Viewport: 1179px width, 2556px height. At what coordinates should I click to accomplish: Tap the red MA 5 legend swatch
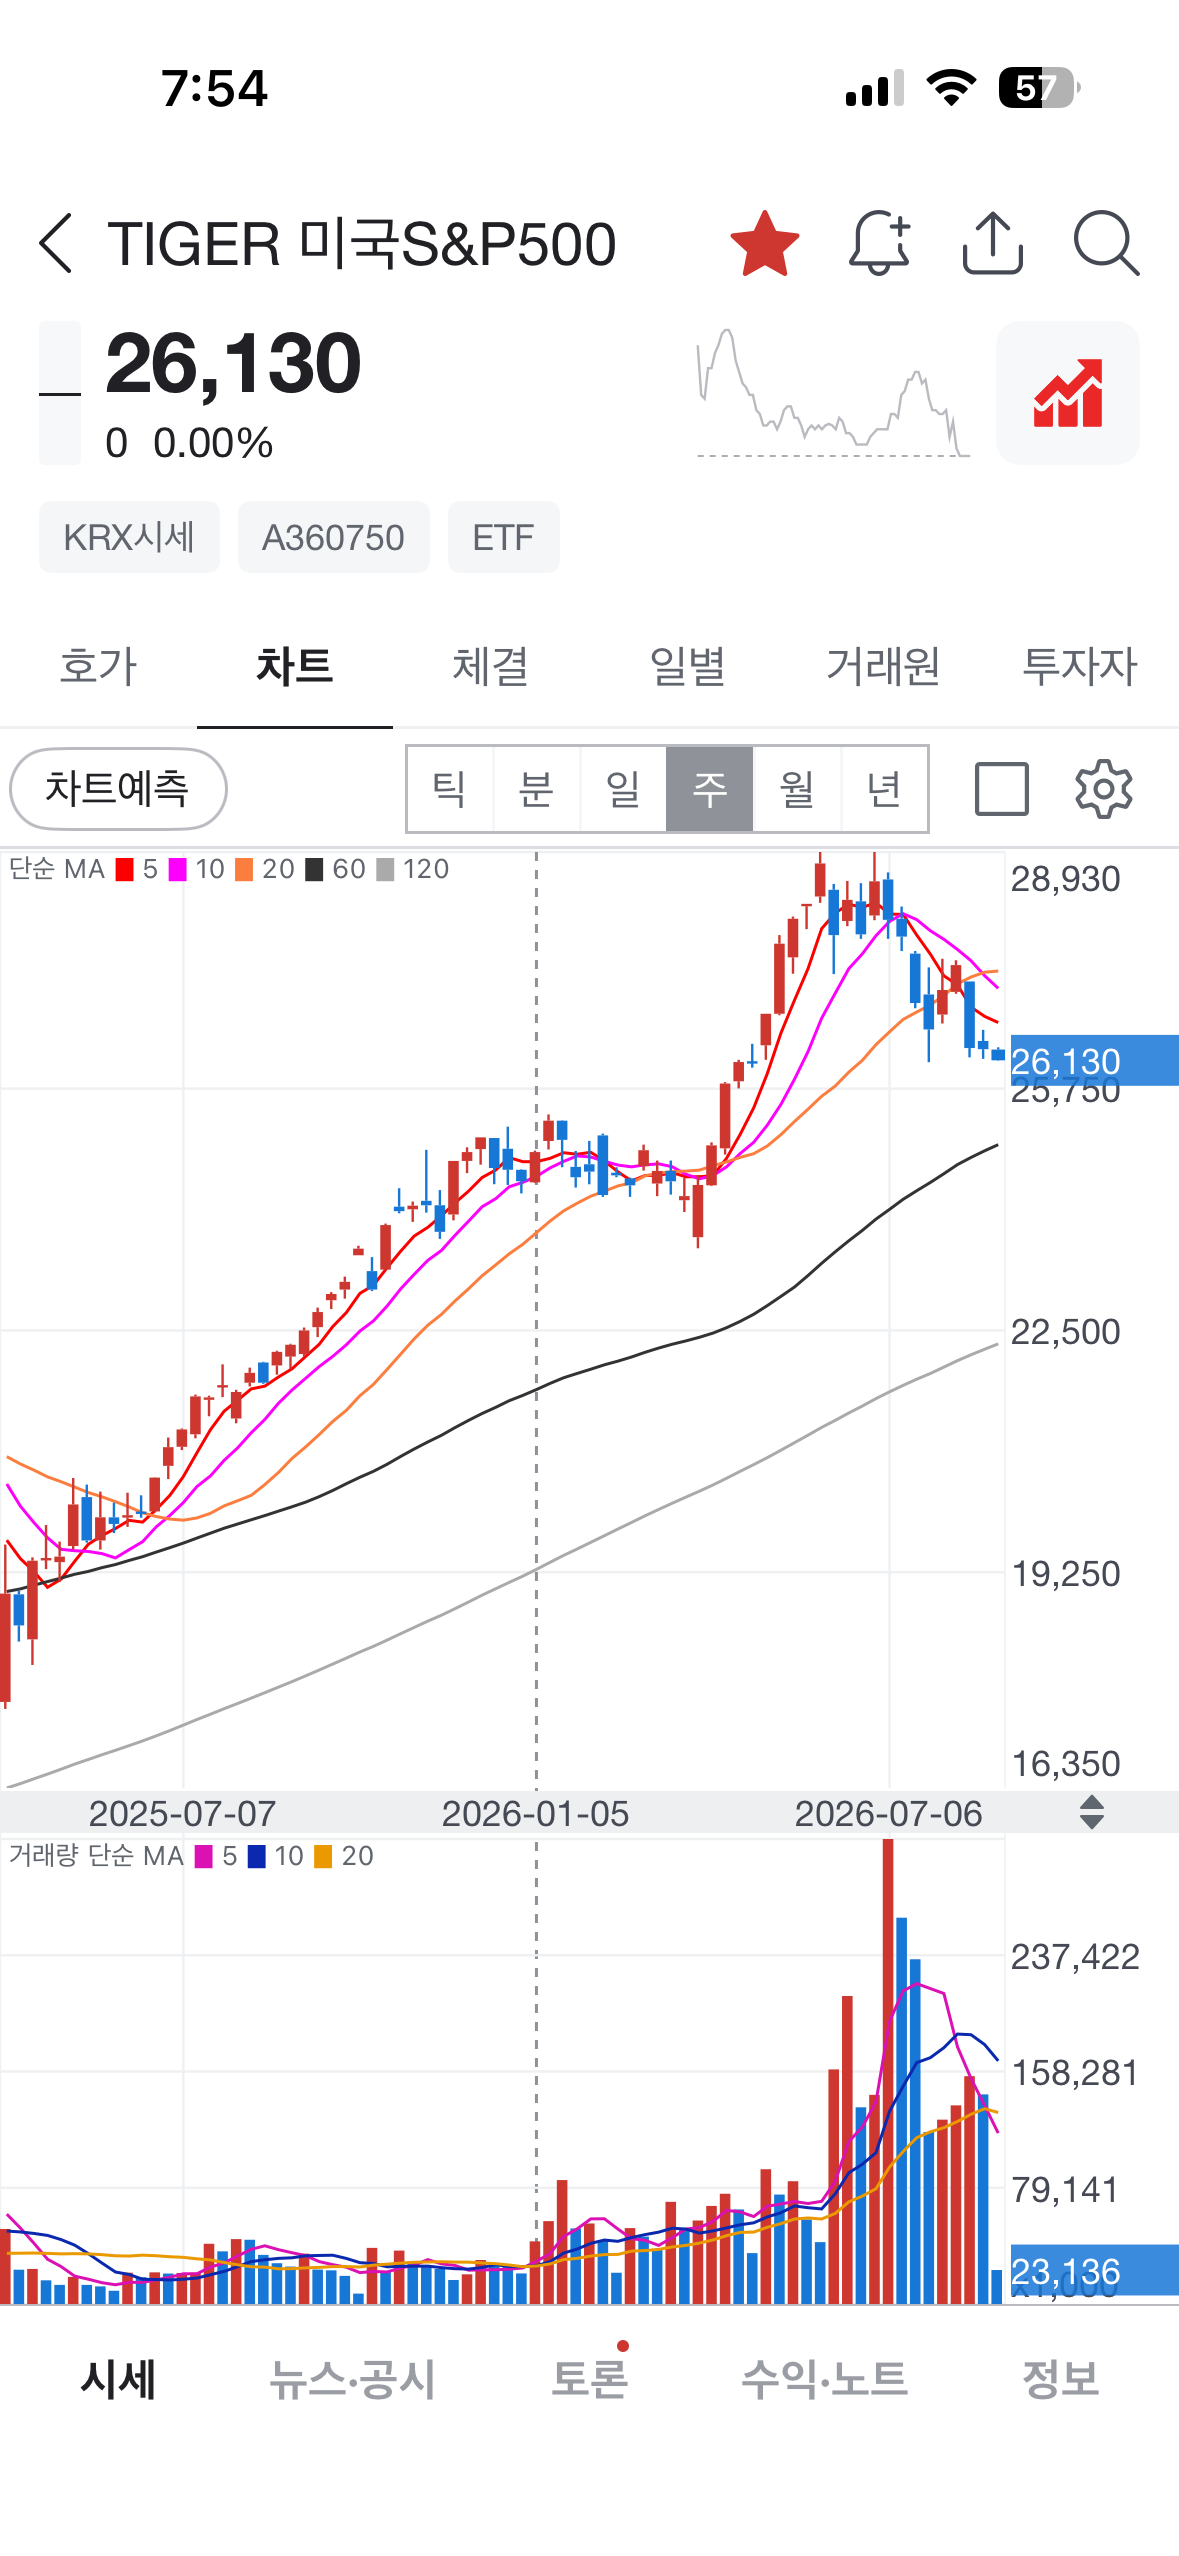125,870
